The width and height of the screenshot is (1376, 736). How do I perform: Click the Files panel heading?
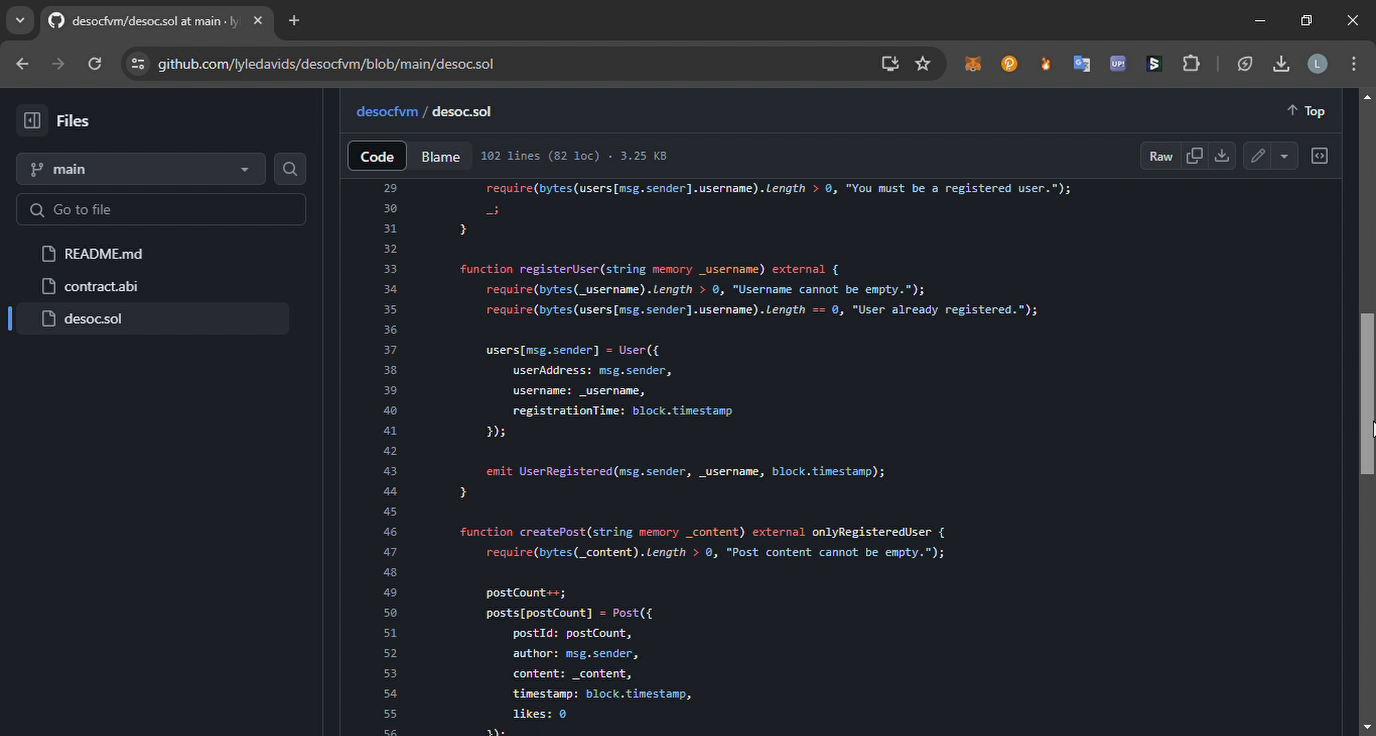click(72, 120)
